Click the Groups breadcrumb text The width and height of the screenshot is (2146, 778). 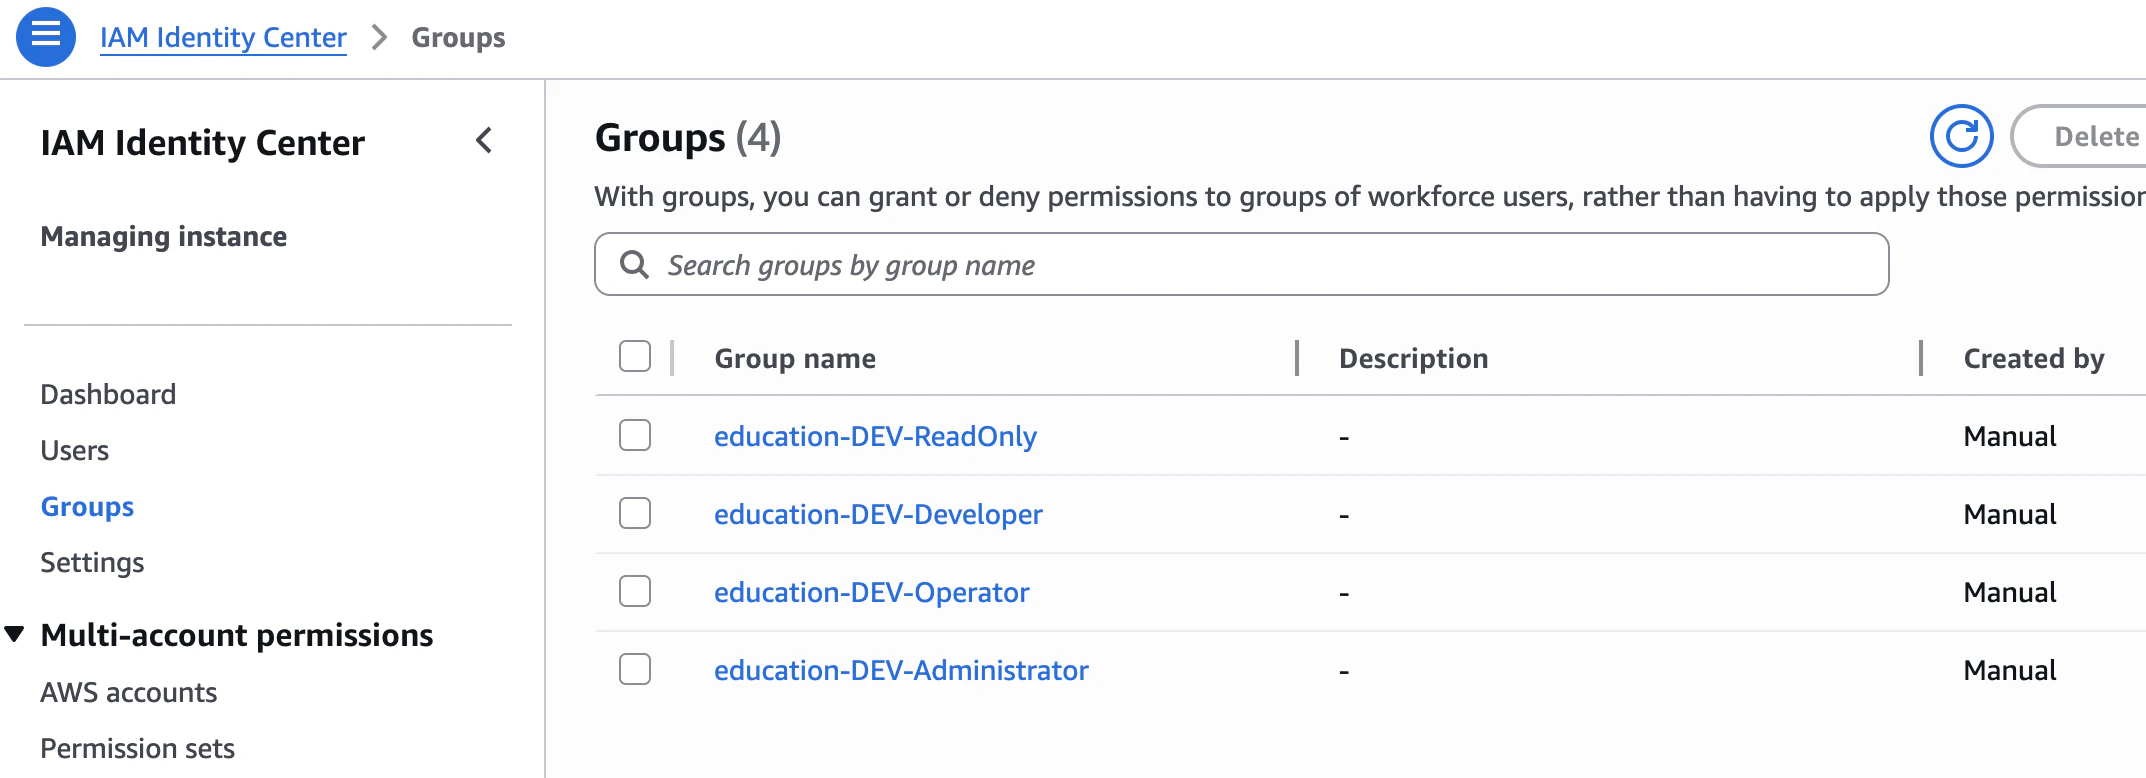point(458,38)
